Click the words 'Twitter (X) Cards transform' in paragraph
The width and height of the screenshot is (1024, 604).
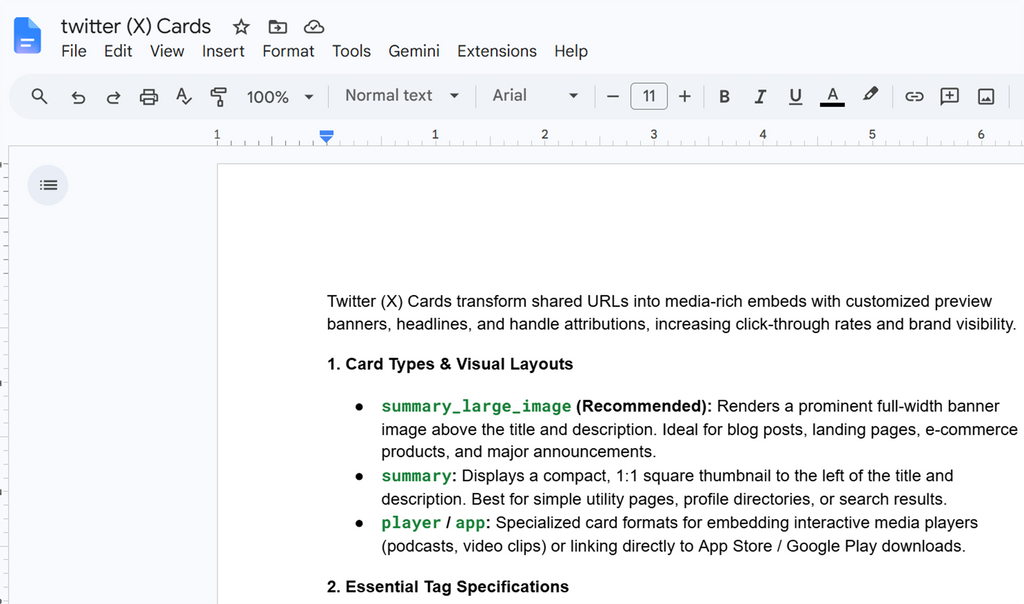pyautogui.click(x=427, y=302)
